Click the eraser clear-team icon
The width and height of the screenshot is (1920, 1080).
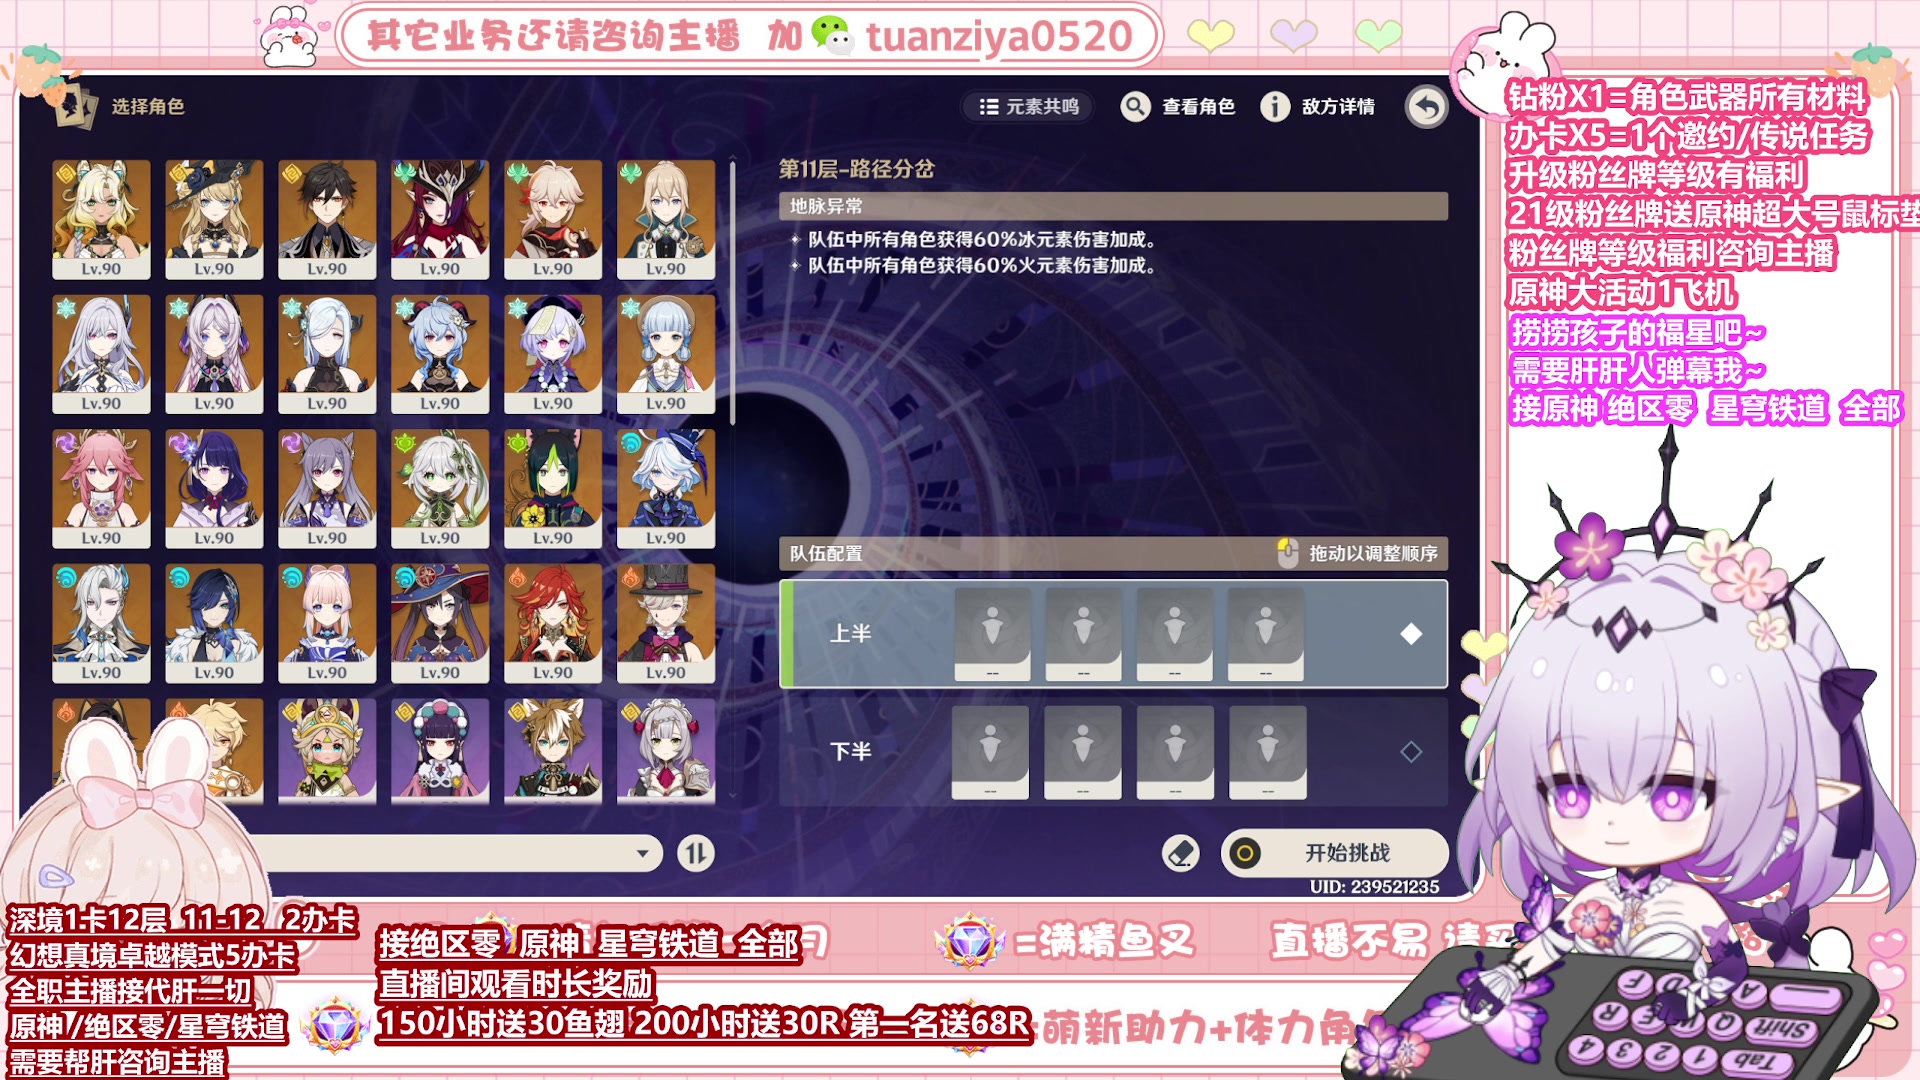1181,853
